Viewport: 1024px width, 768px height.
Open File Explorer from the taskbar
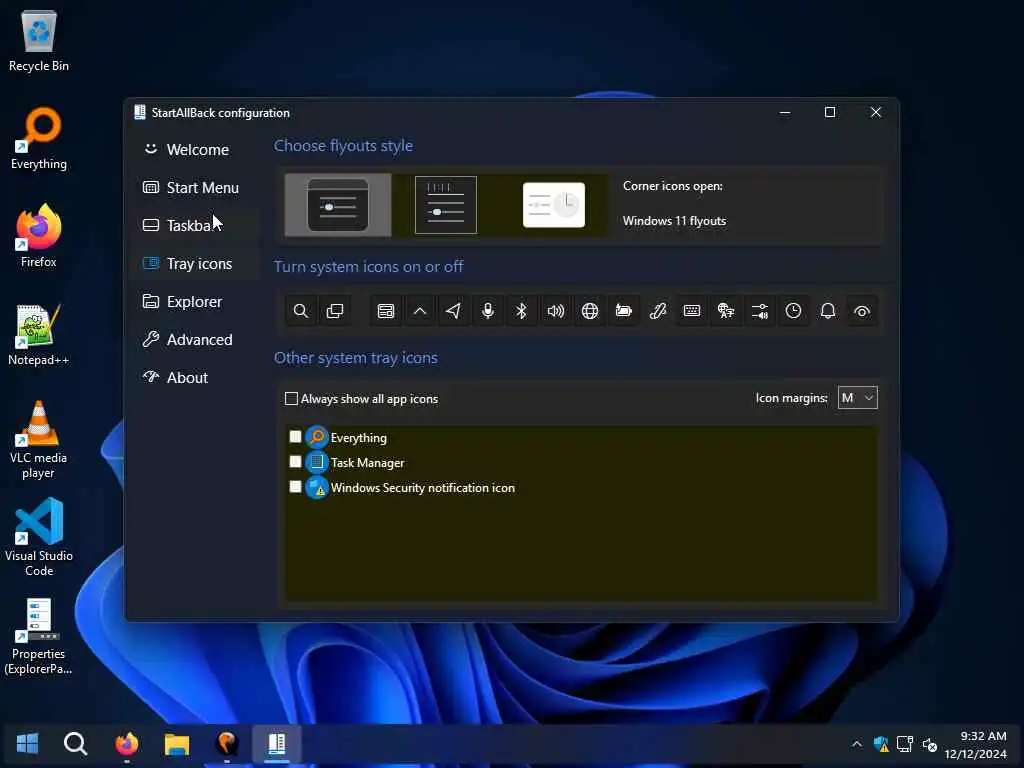tap(176, 743)
